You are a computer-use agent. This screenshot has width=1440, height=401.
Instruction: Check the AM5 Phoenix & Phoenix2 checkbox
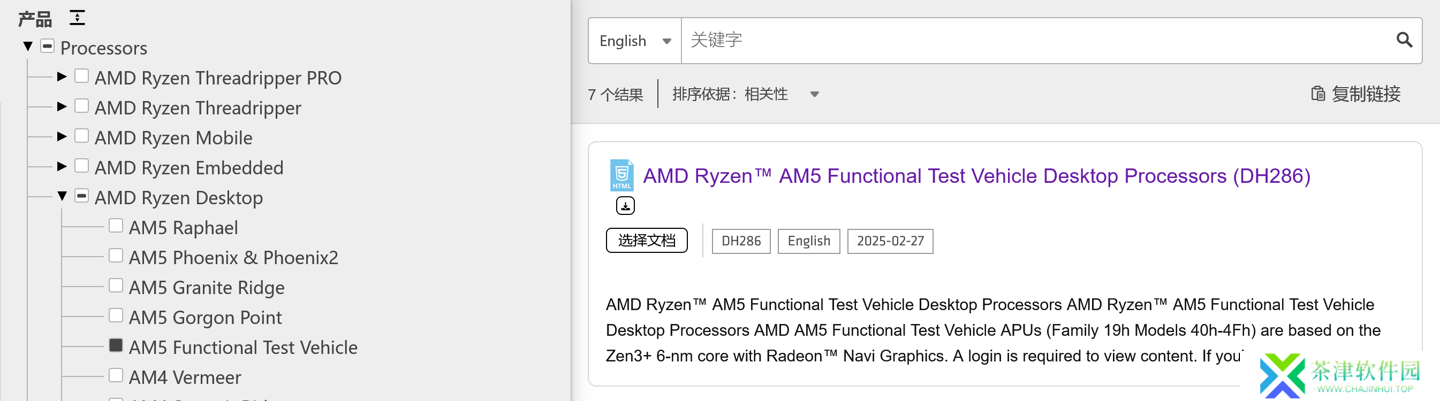(x=116, y=256)
